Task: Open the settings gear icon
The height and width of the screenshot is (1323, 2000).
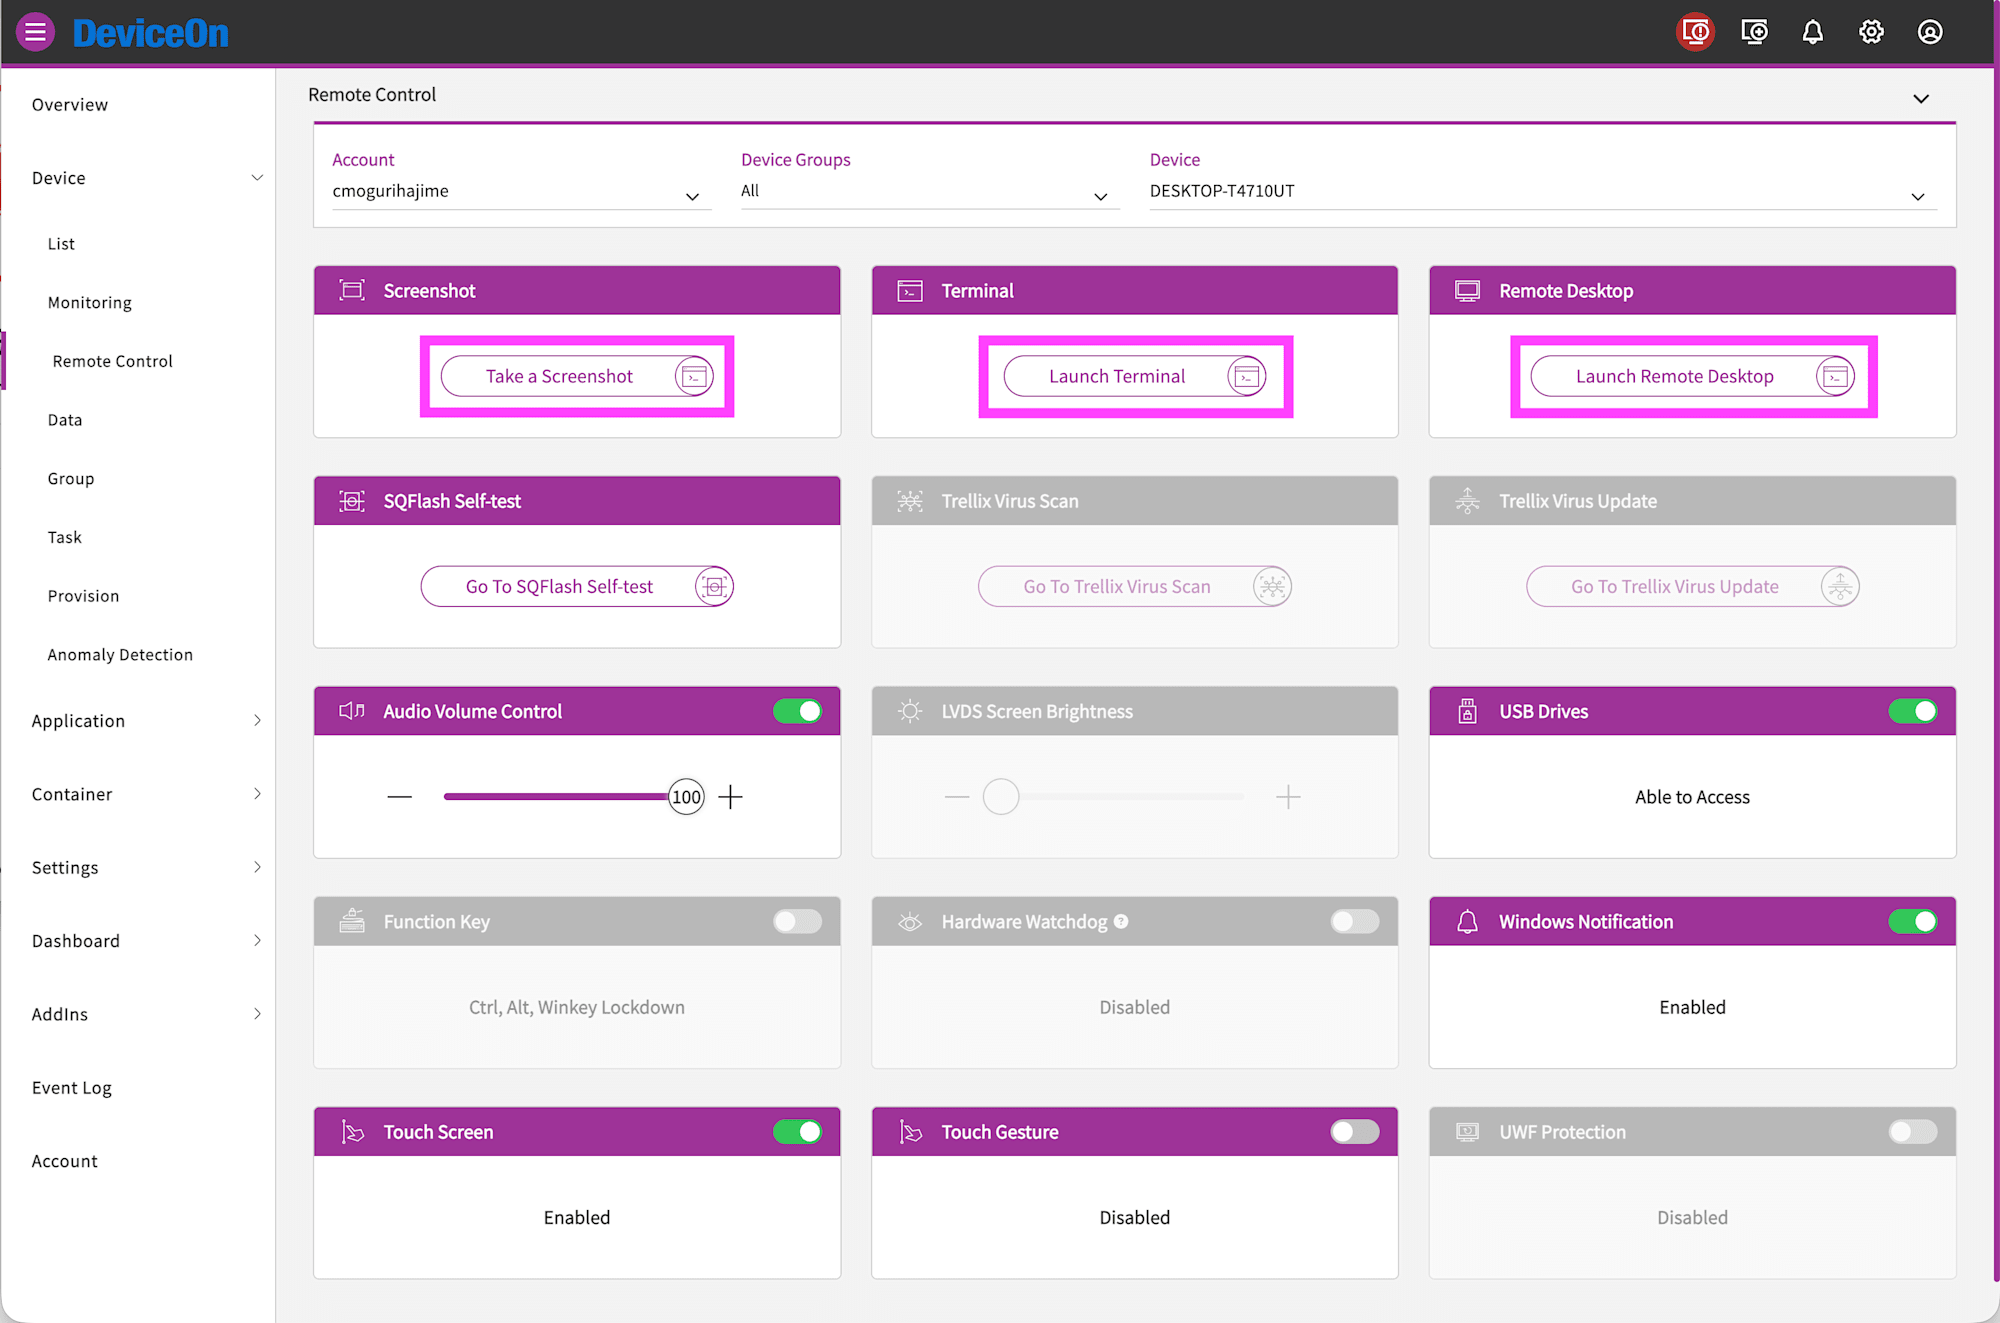Action: tap(1871, 32)
